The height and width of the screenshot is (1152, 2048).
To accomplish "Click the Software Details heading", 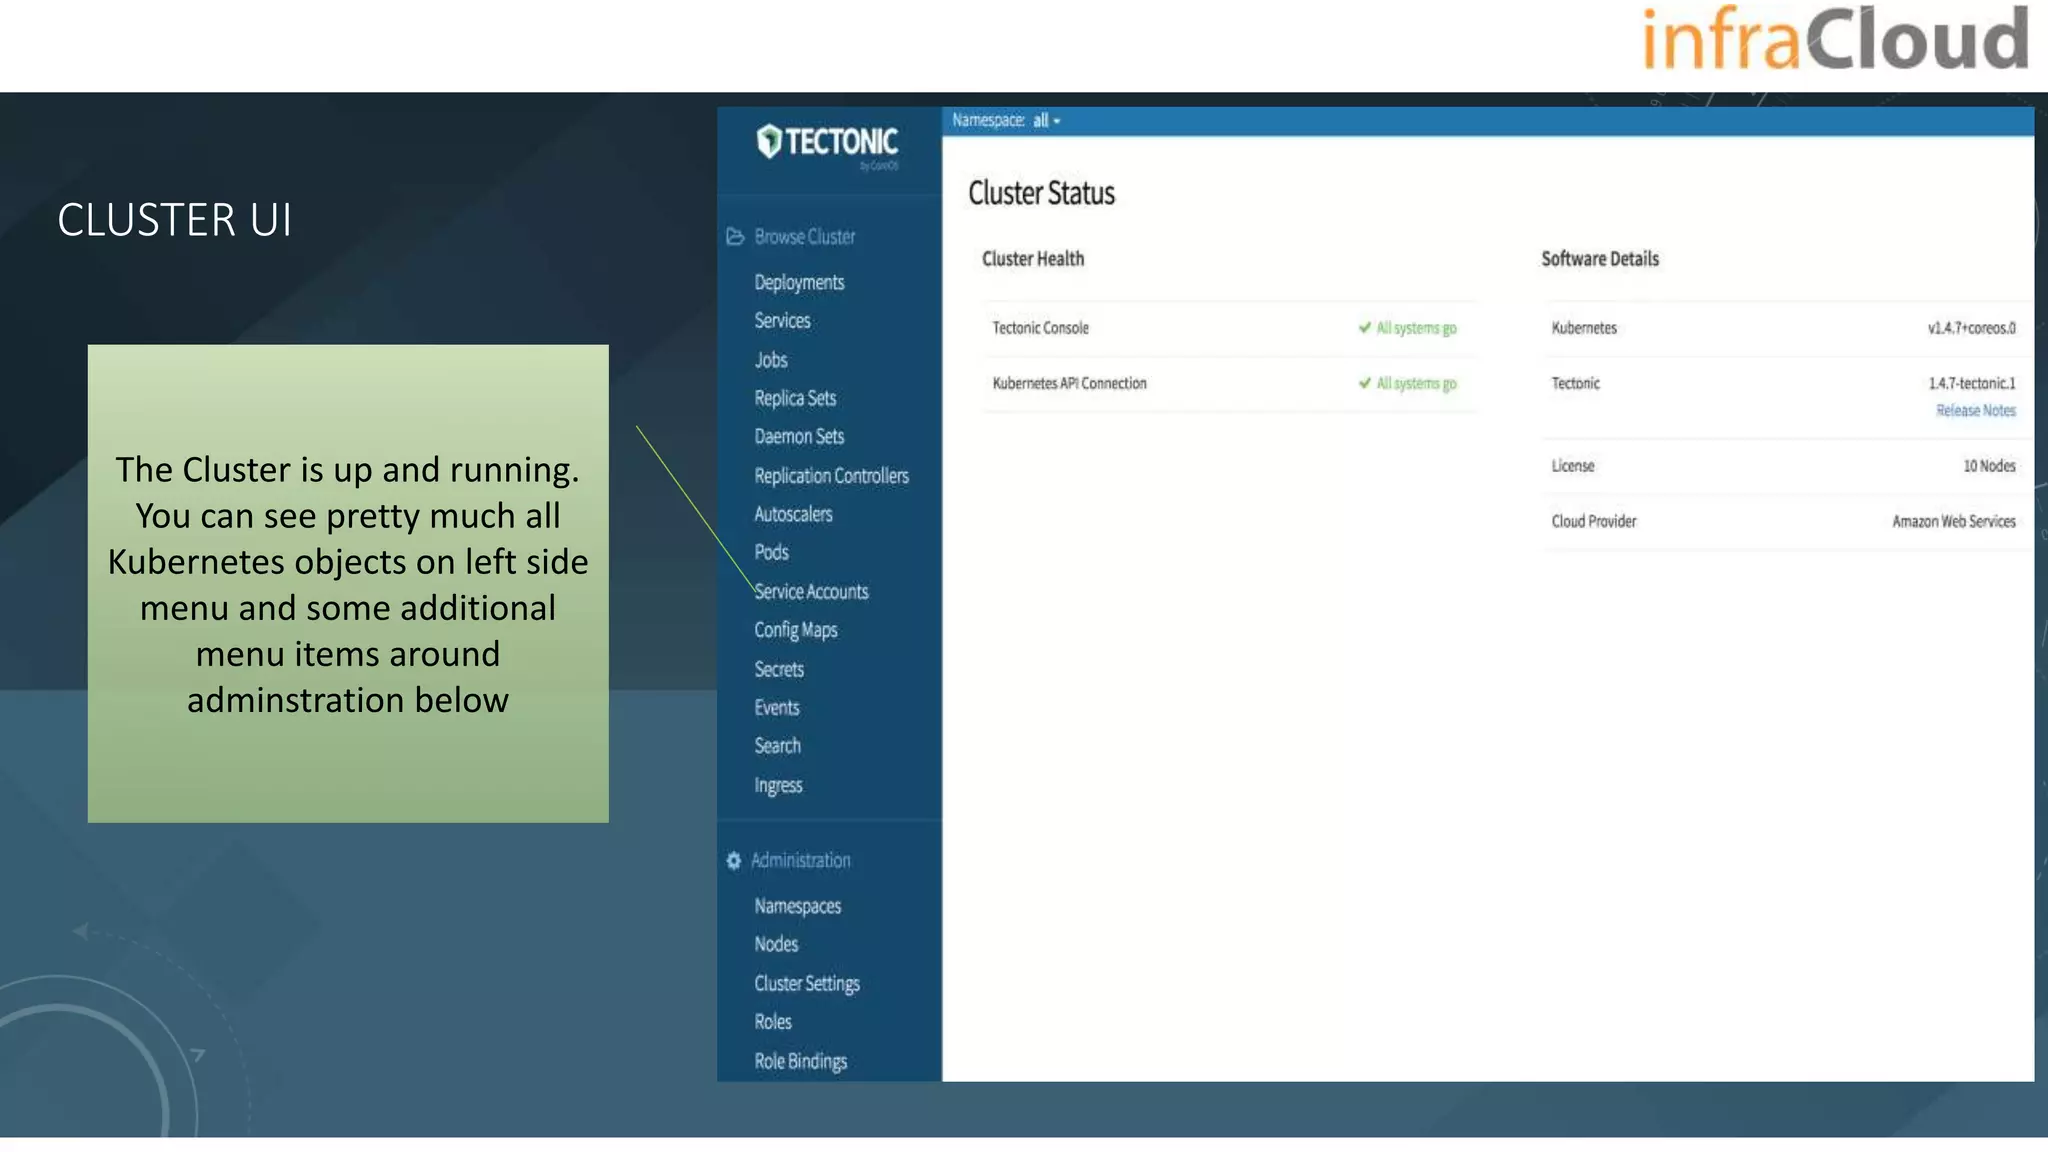I will 1600,259.
